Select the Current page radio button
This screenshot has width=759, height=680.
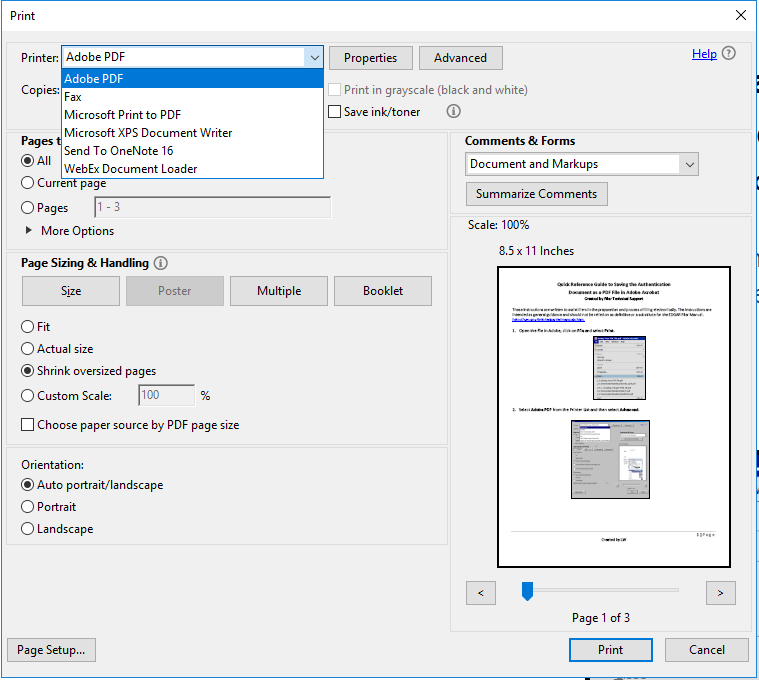28,183
